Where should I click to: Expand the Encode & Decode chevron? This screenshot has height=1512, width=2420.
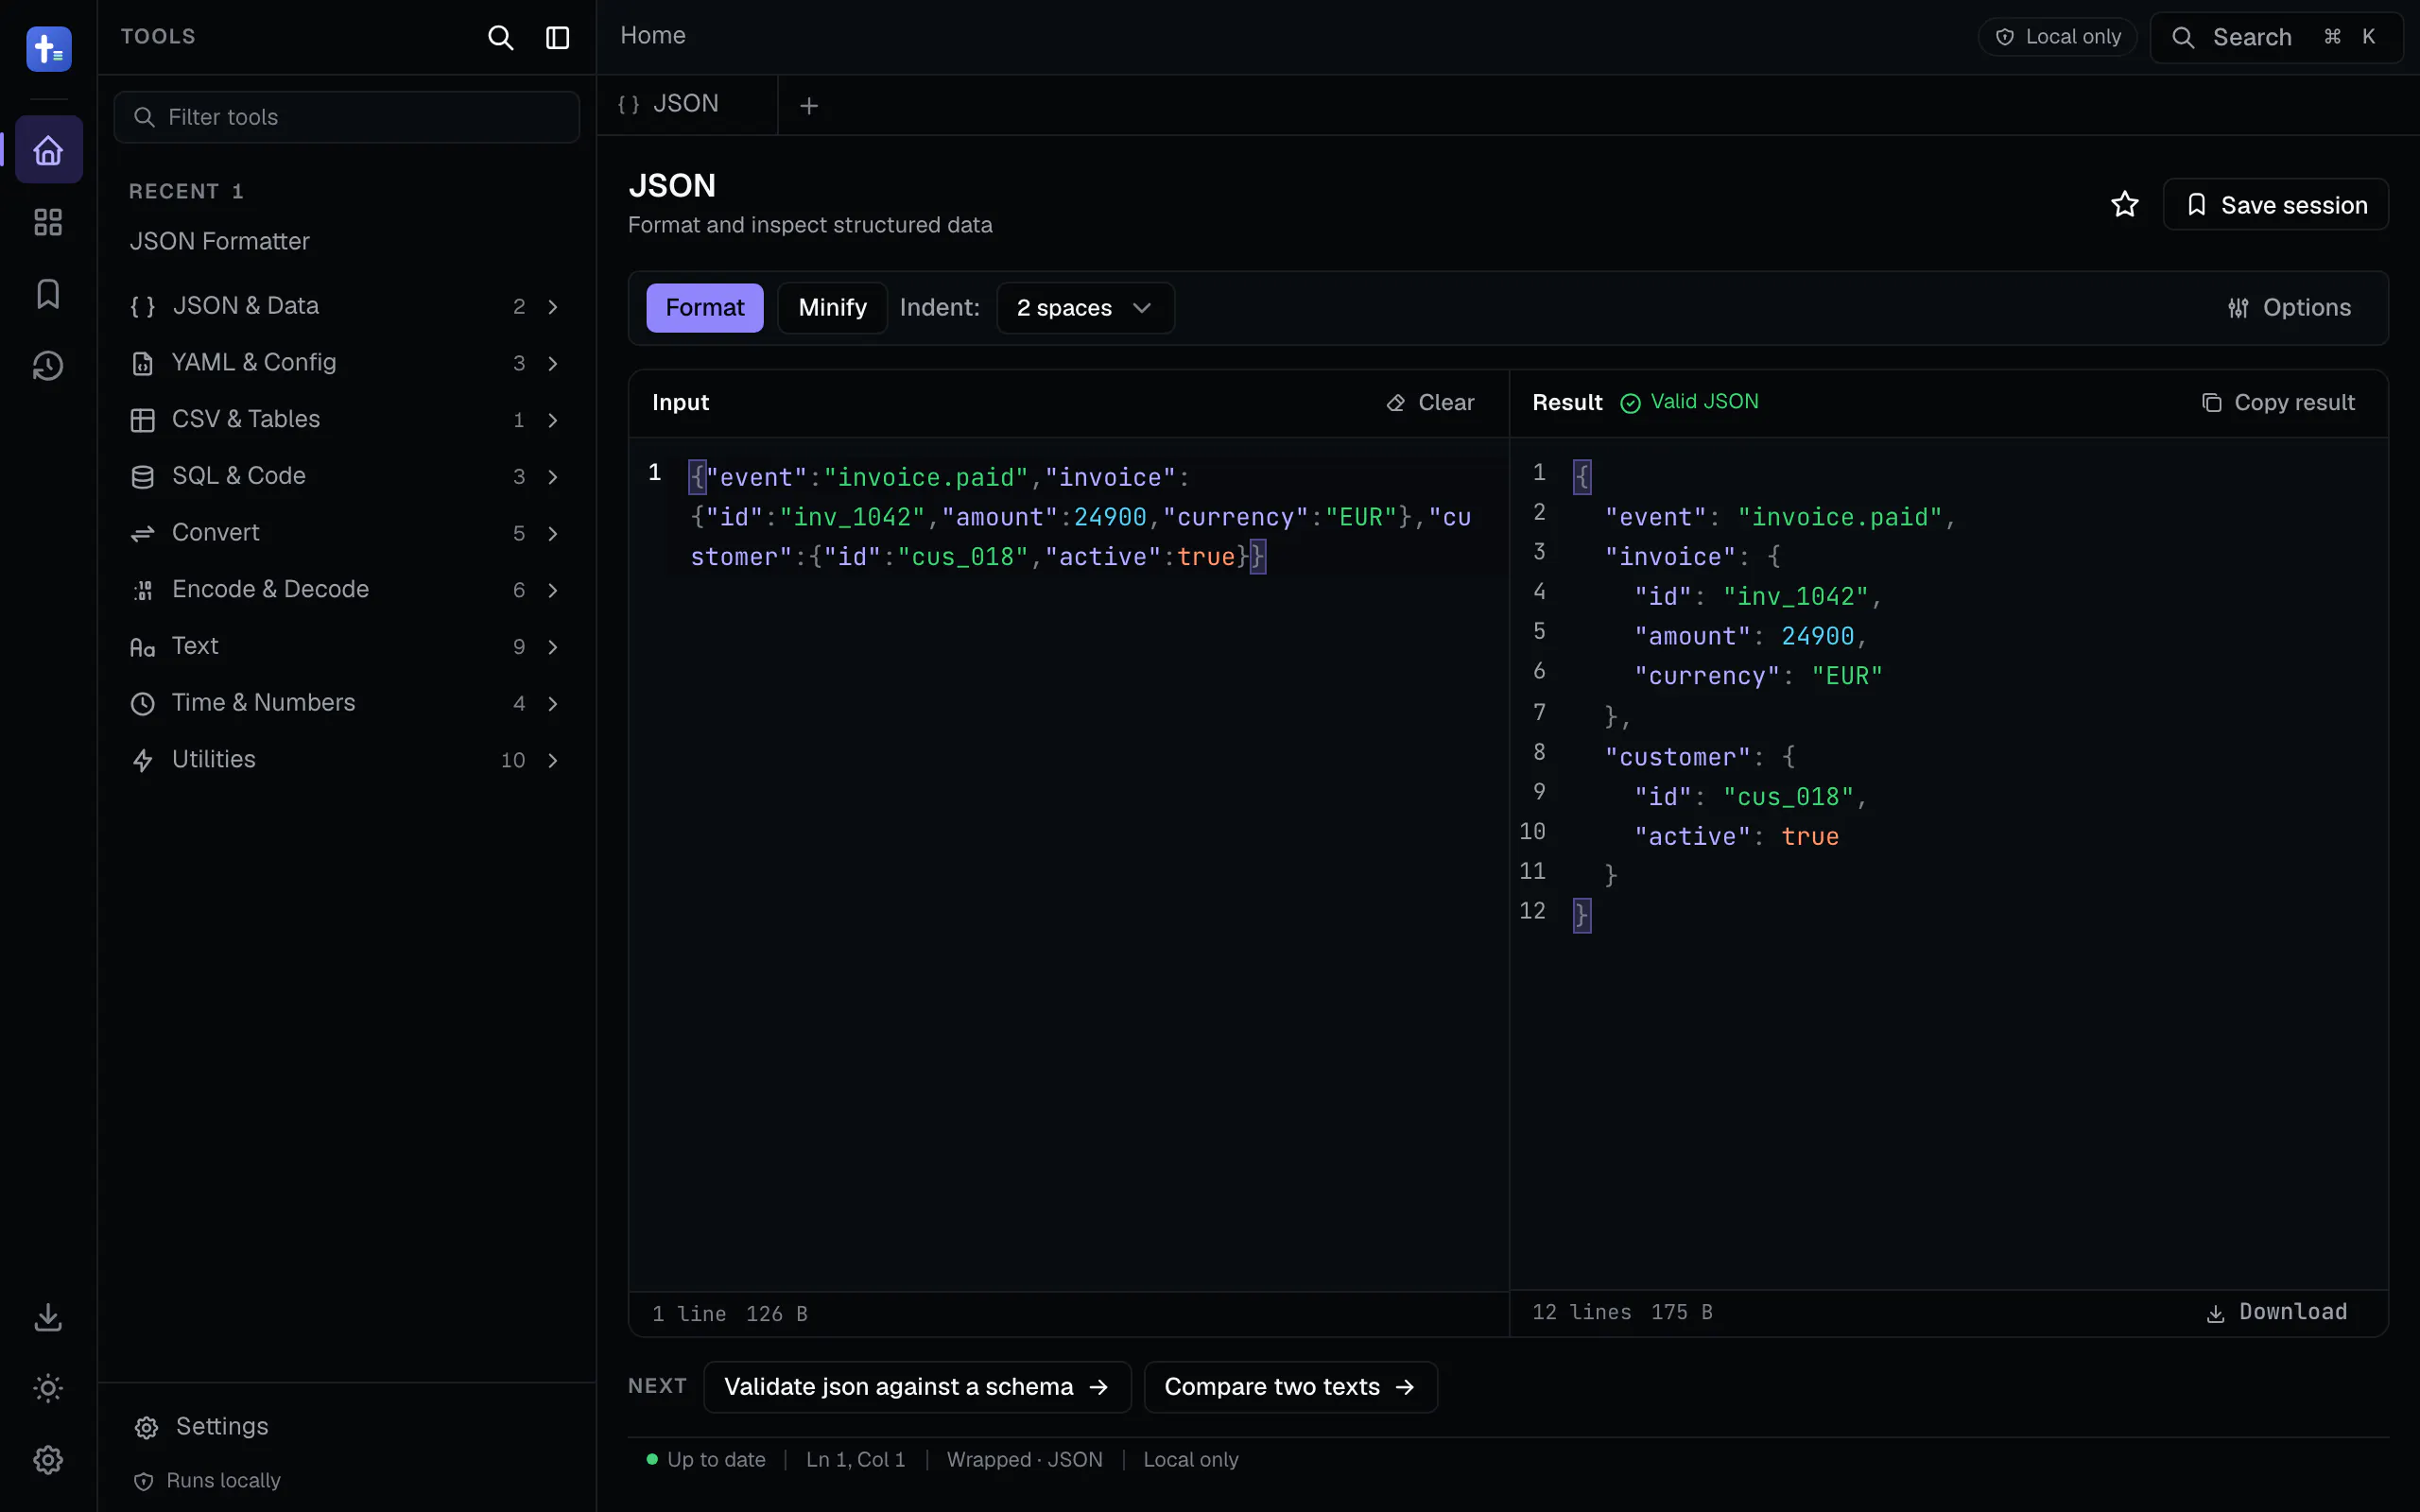click(553, 591)
